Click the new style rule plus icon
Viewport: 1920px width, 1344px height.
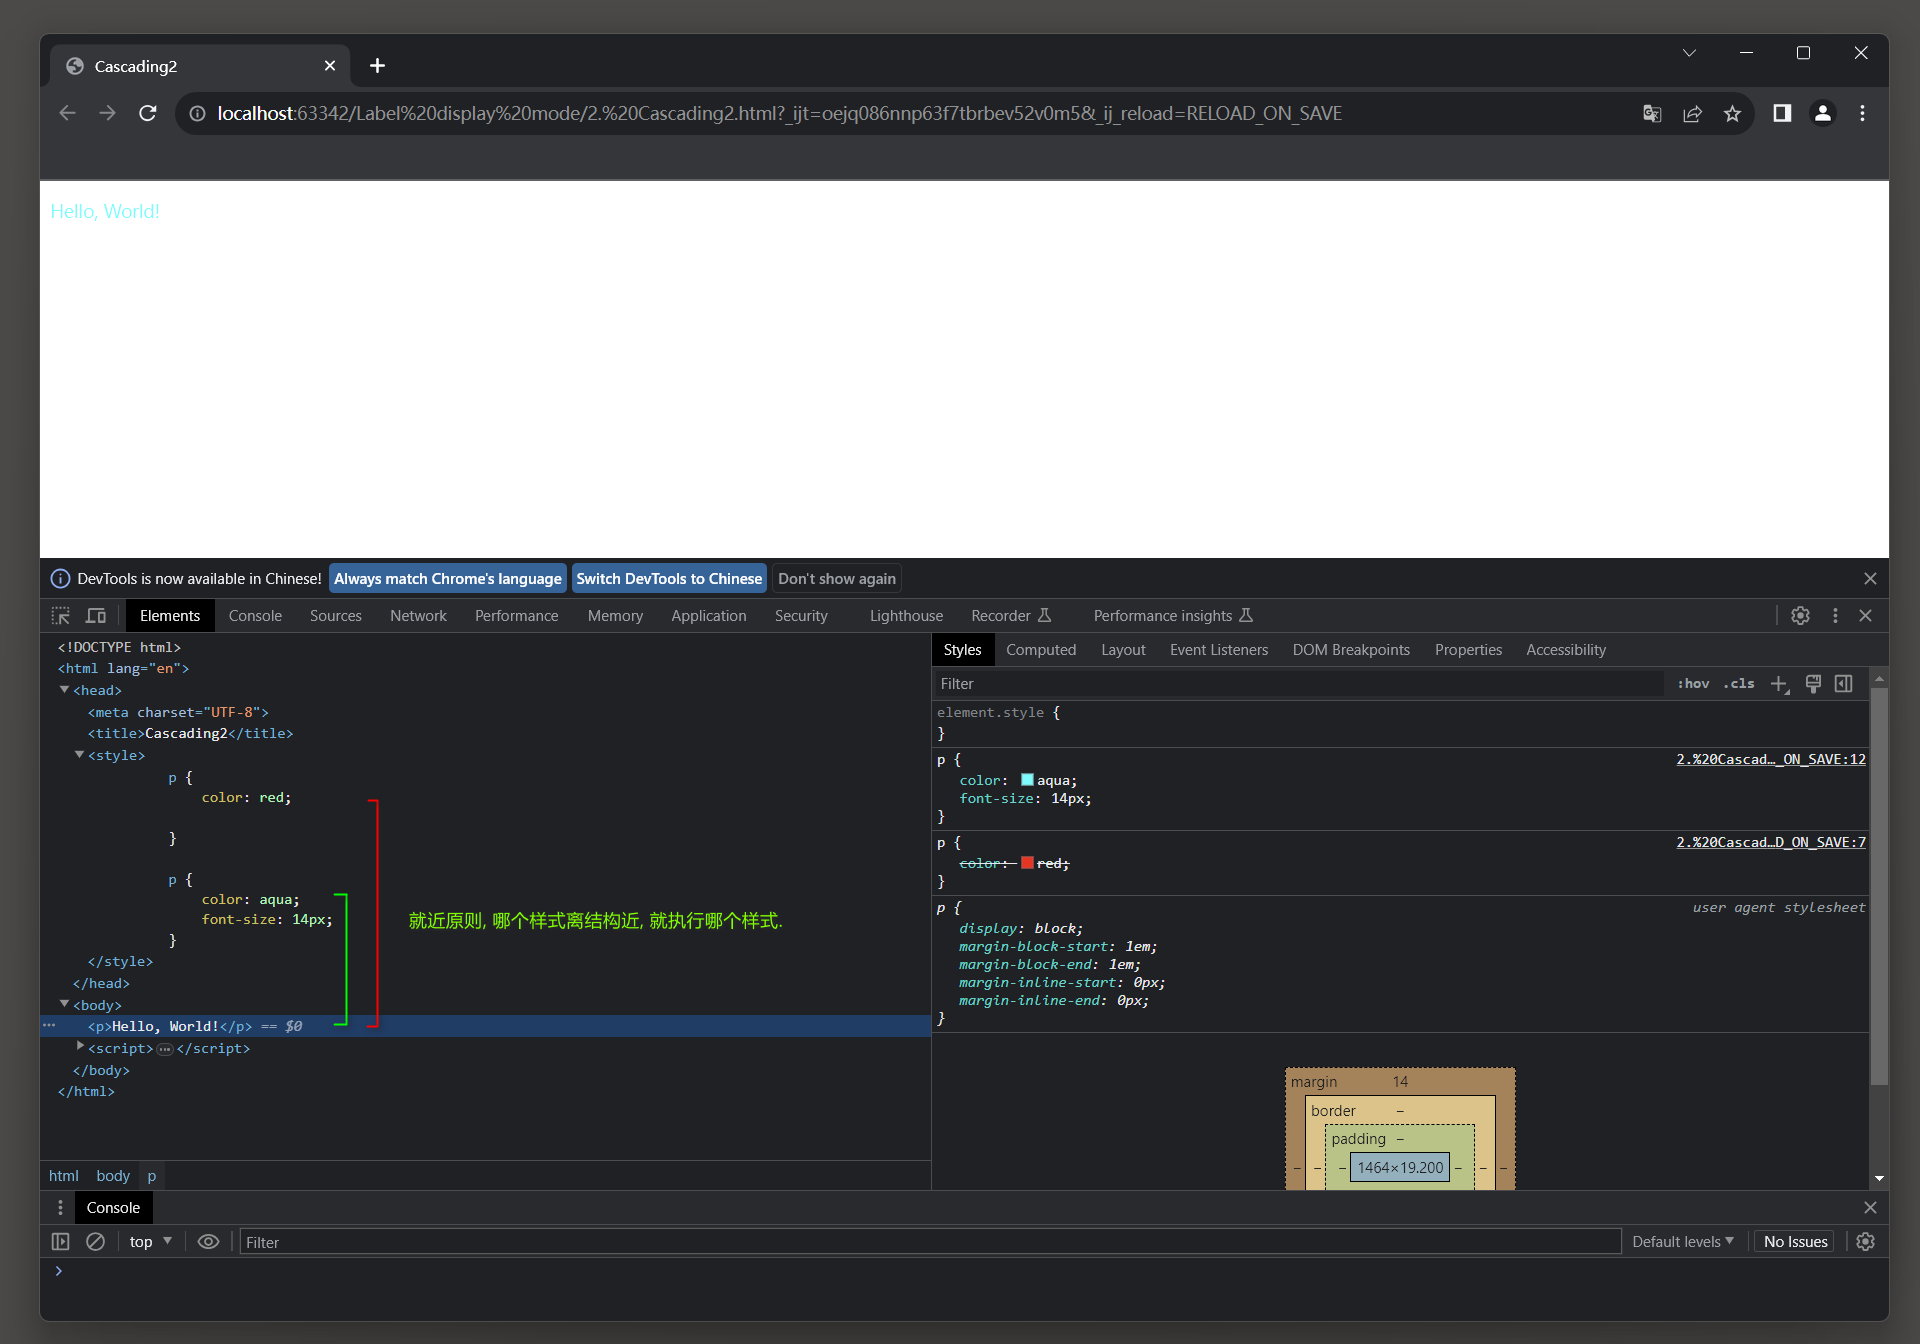click(x=1780, y=684)
